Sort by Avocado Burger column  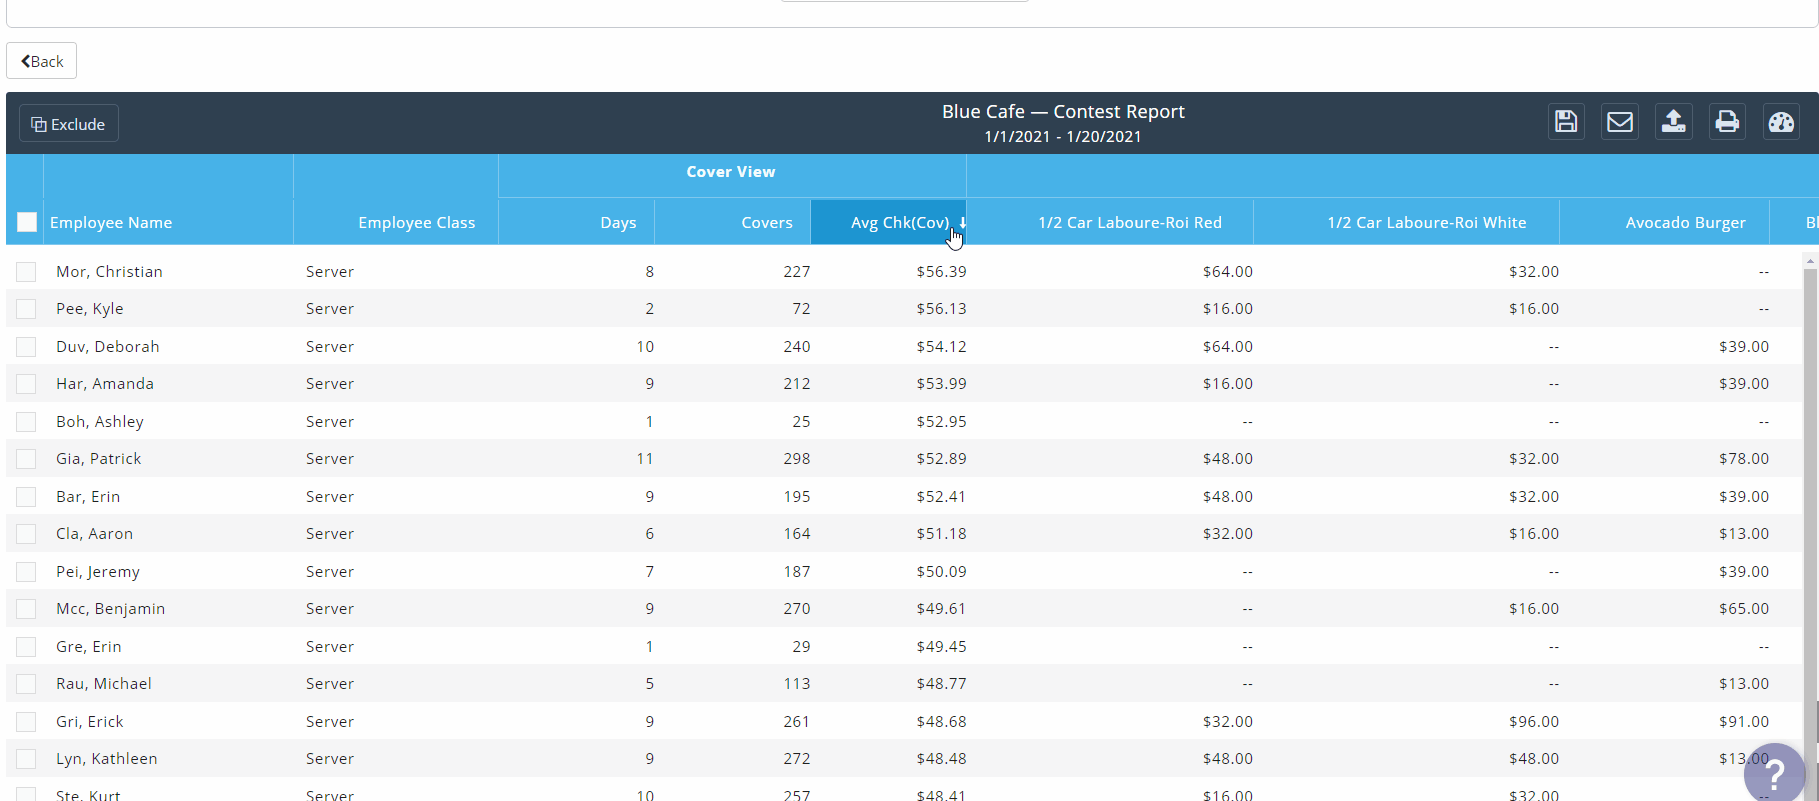(x=1685, y=223)
